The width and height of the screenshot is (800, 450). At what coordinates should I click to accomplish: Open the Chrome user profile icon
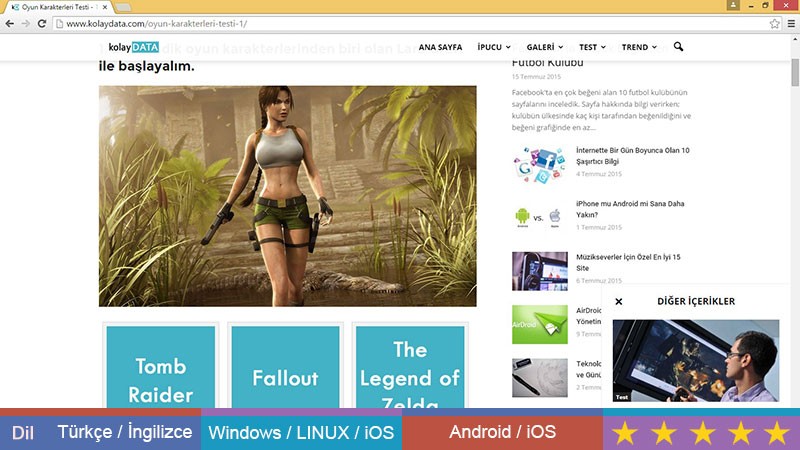(733, 5)
